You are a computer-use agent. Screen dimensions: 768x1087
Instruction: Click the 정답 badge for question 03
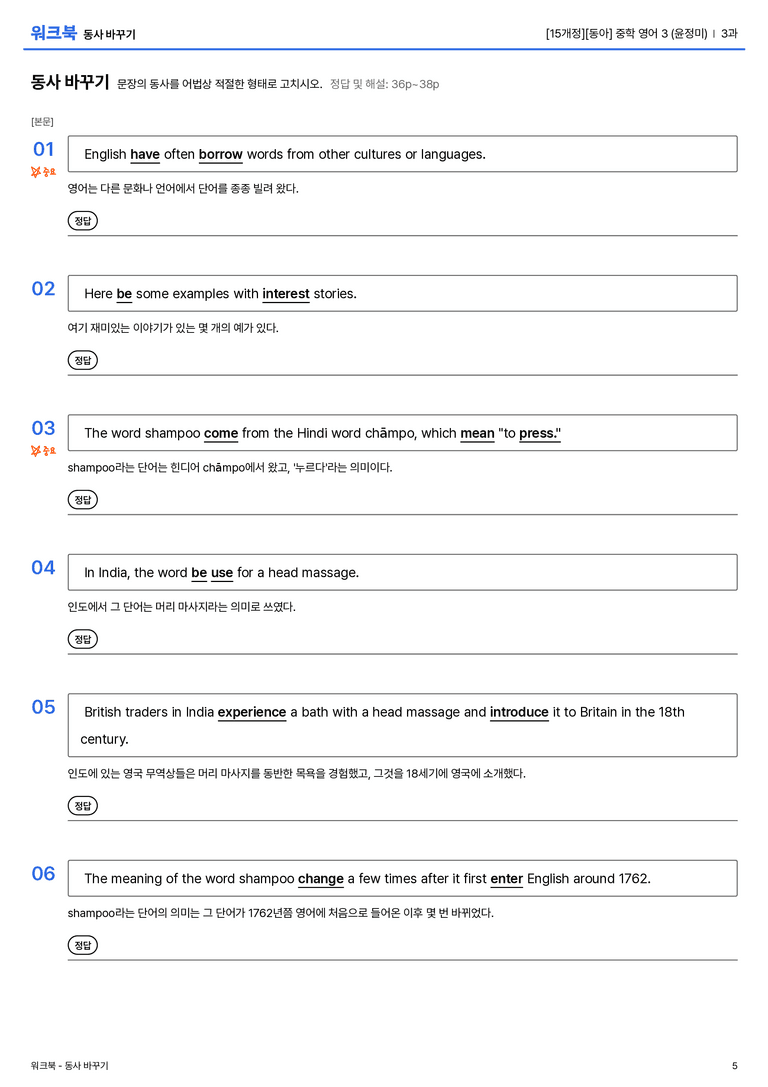[x=82, y=500]
